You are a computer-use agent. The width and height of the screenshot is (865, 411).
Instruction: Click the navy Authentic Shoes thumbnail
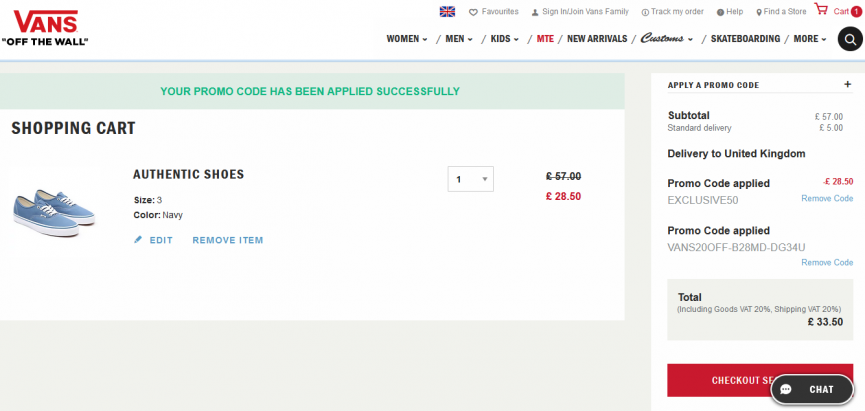54,213
